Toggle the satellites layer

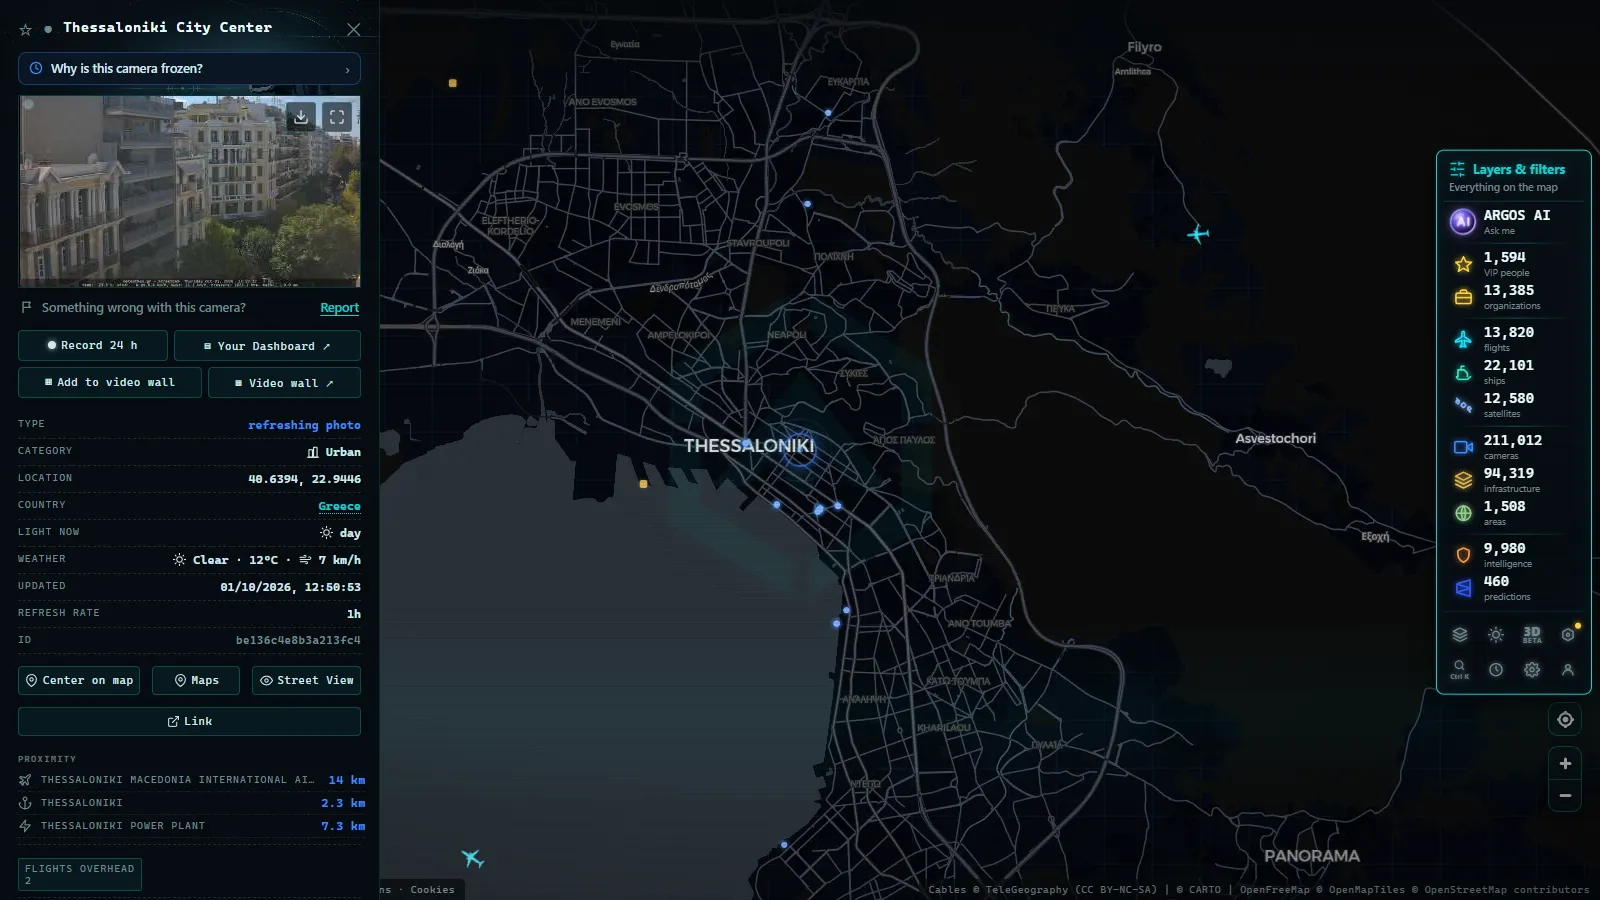pyautogui.click(x=1513, y=405)
